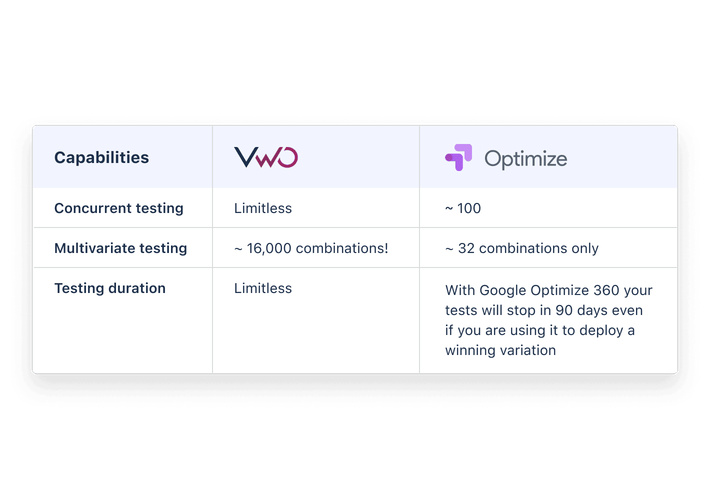The height and width of the screenshot is (500, 710).
Task: Select the Concurrent testing row label
Action: [119, 208]
